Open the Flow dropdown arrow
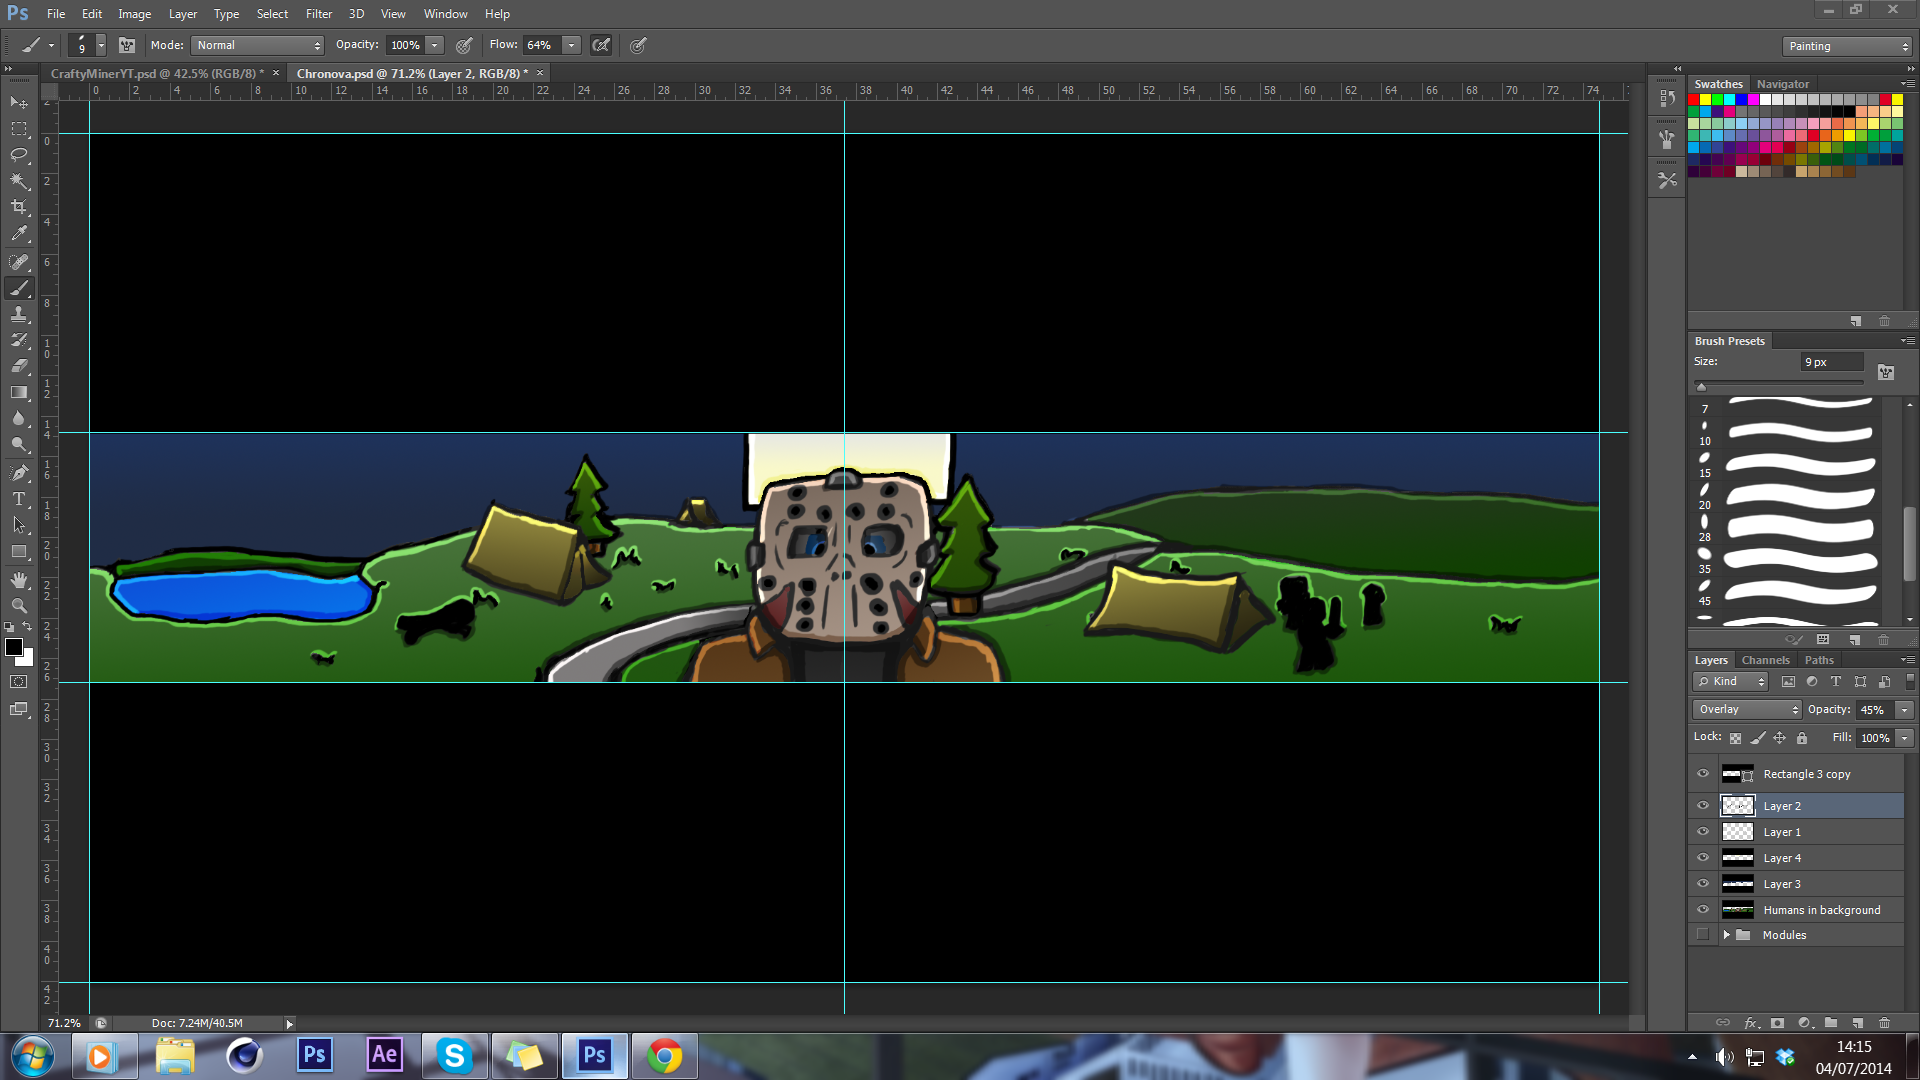1920x1080 pixels. [x=571, y=45]
